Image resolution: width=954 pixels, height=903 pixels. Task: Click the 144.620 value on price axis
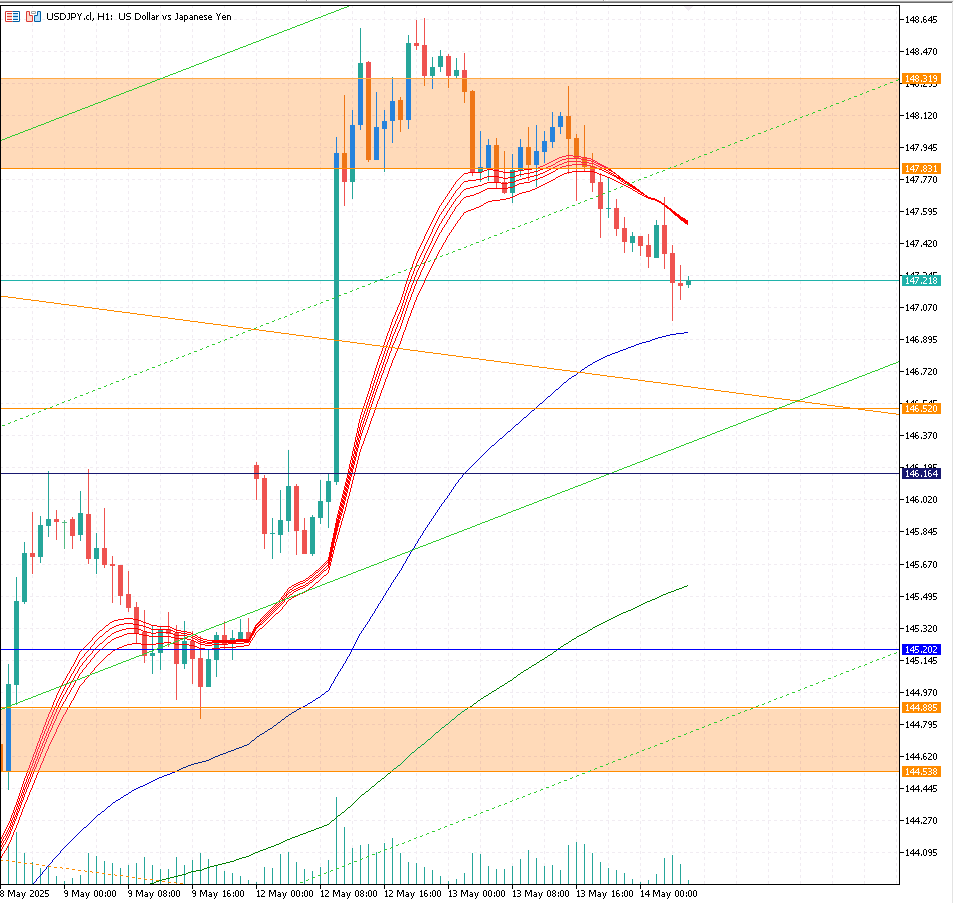[921, 757]
